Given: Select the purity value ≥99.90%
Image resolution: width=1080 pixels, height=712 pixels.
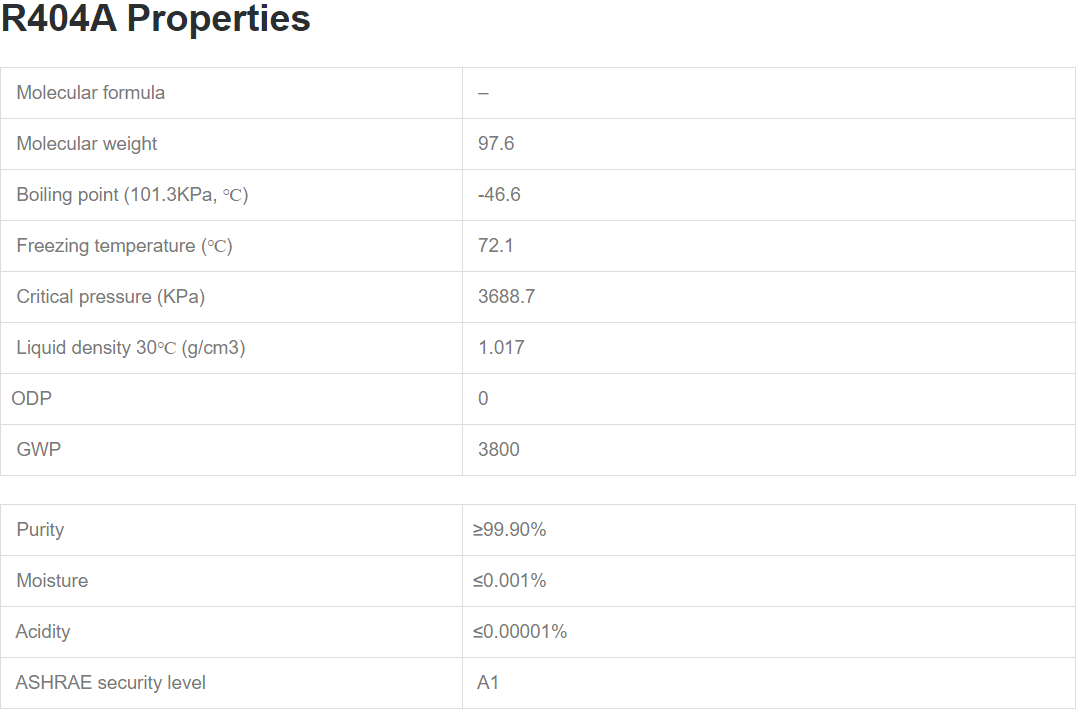Looking at the screenshot, I should (x=510, y=530).
